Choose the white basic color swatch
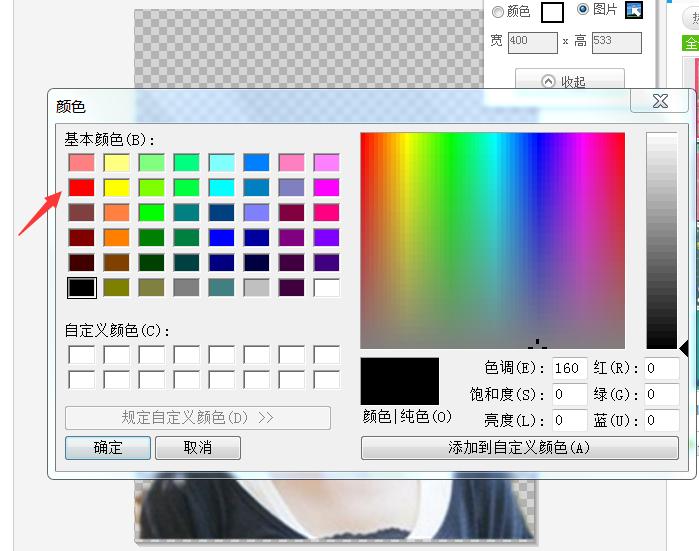 click(326, 288)
